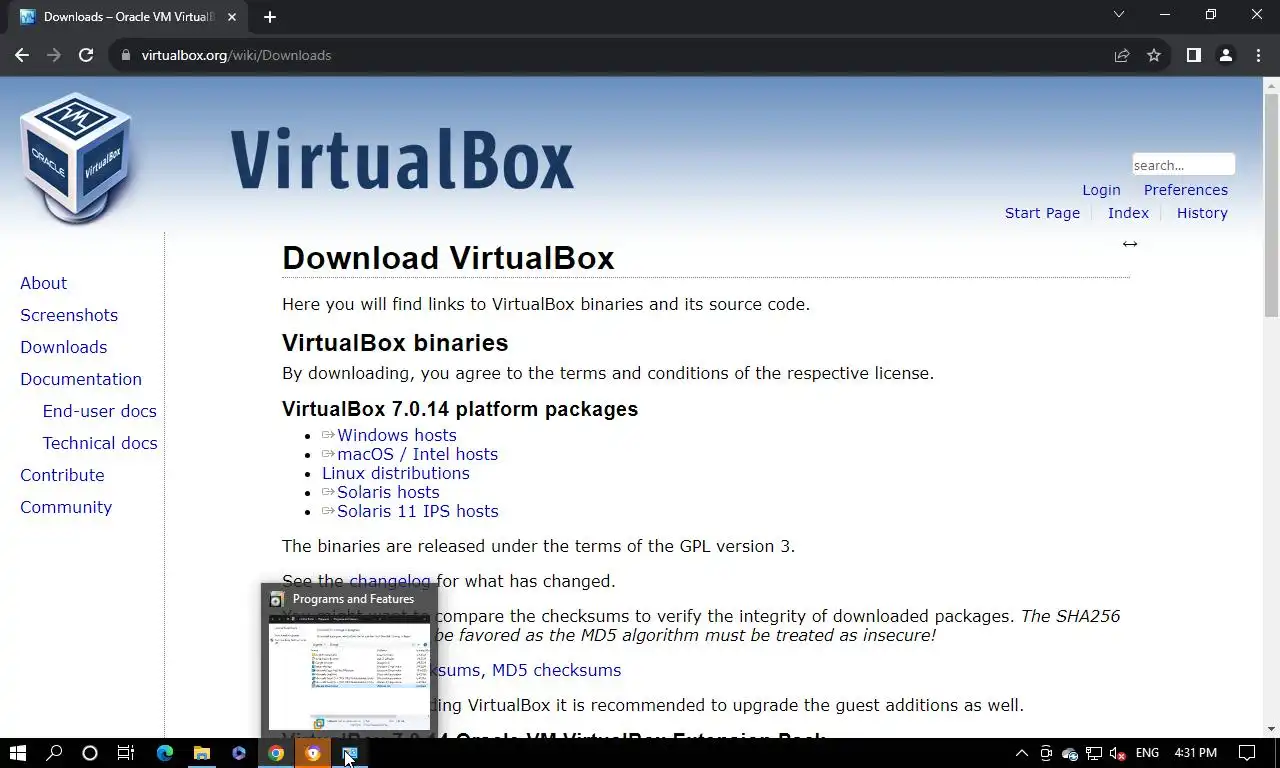Open the tab search dropdown arrow
The image size is (1280, 768).
[x=1119, y=15]
